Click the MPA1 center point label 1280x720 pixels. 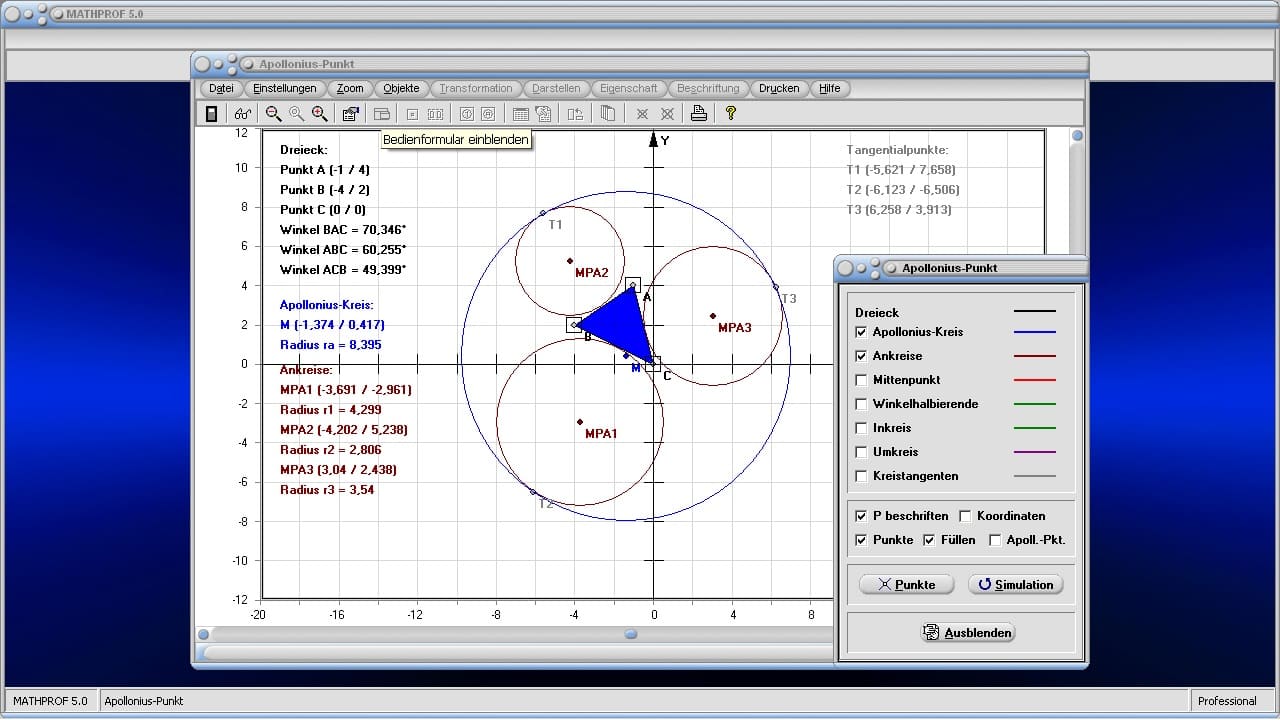[x=601, y=434]
